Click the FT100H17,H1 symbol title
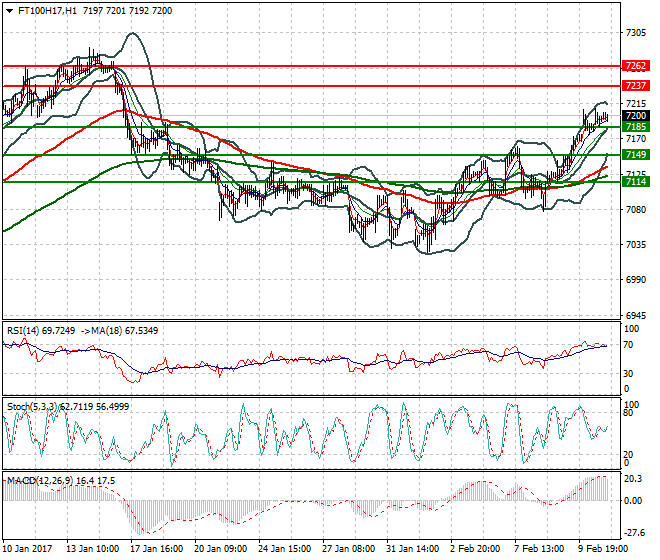 [x=48, y=11]
